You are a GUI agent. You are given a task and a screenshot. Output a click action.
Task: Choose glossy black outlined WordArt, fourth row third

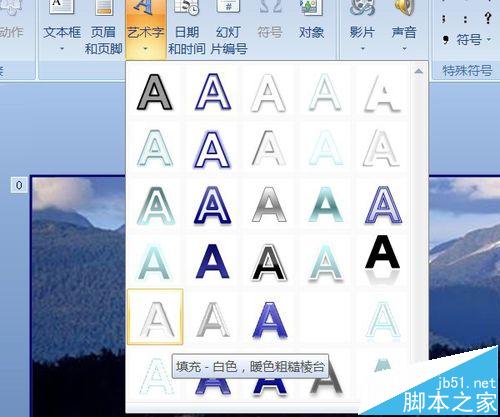tap(269, 262)
